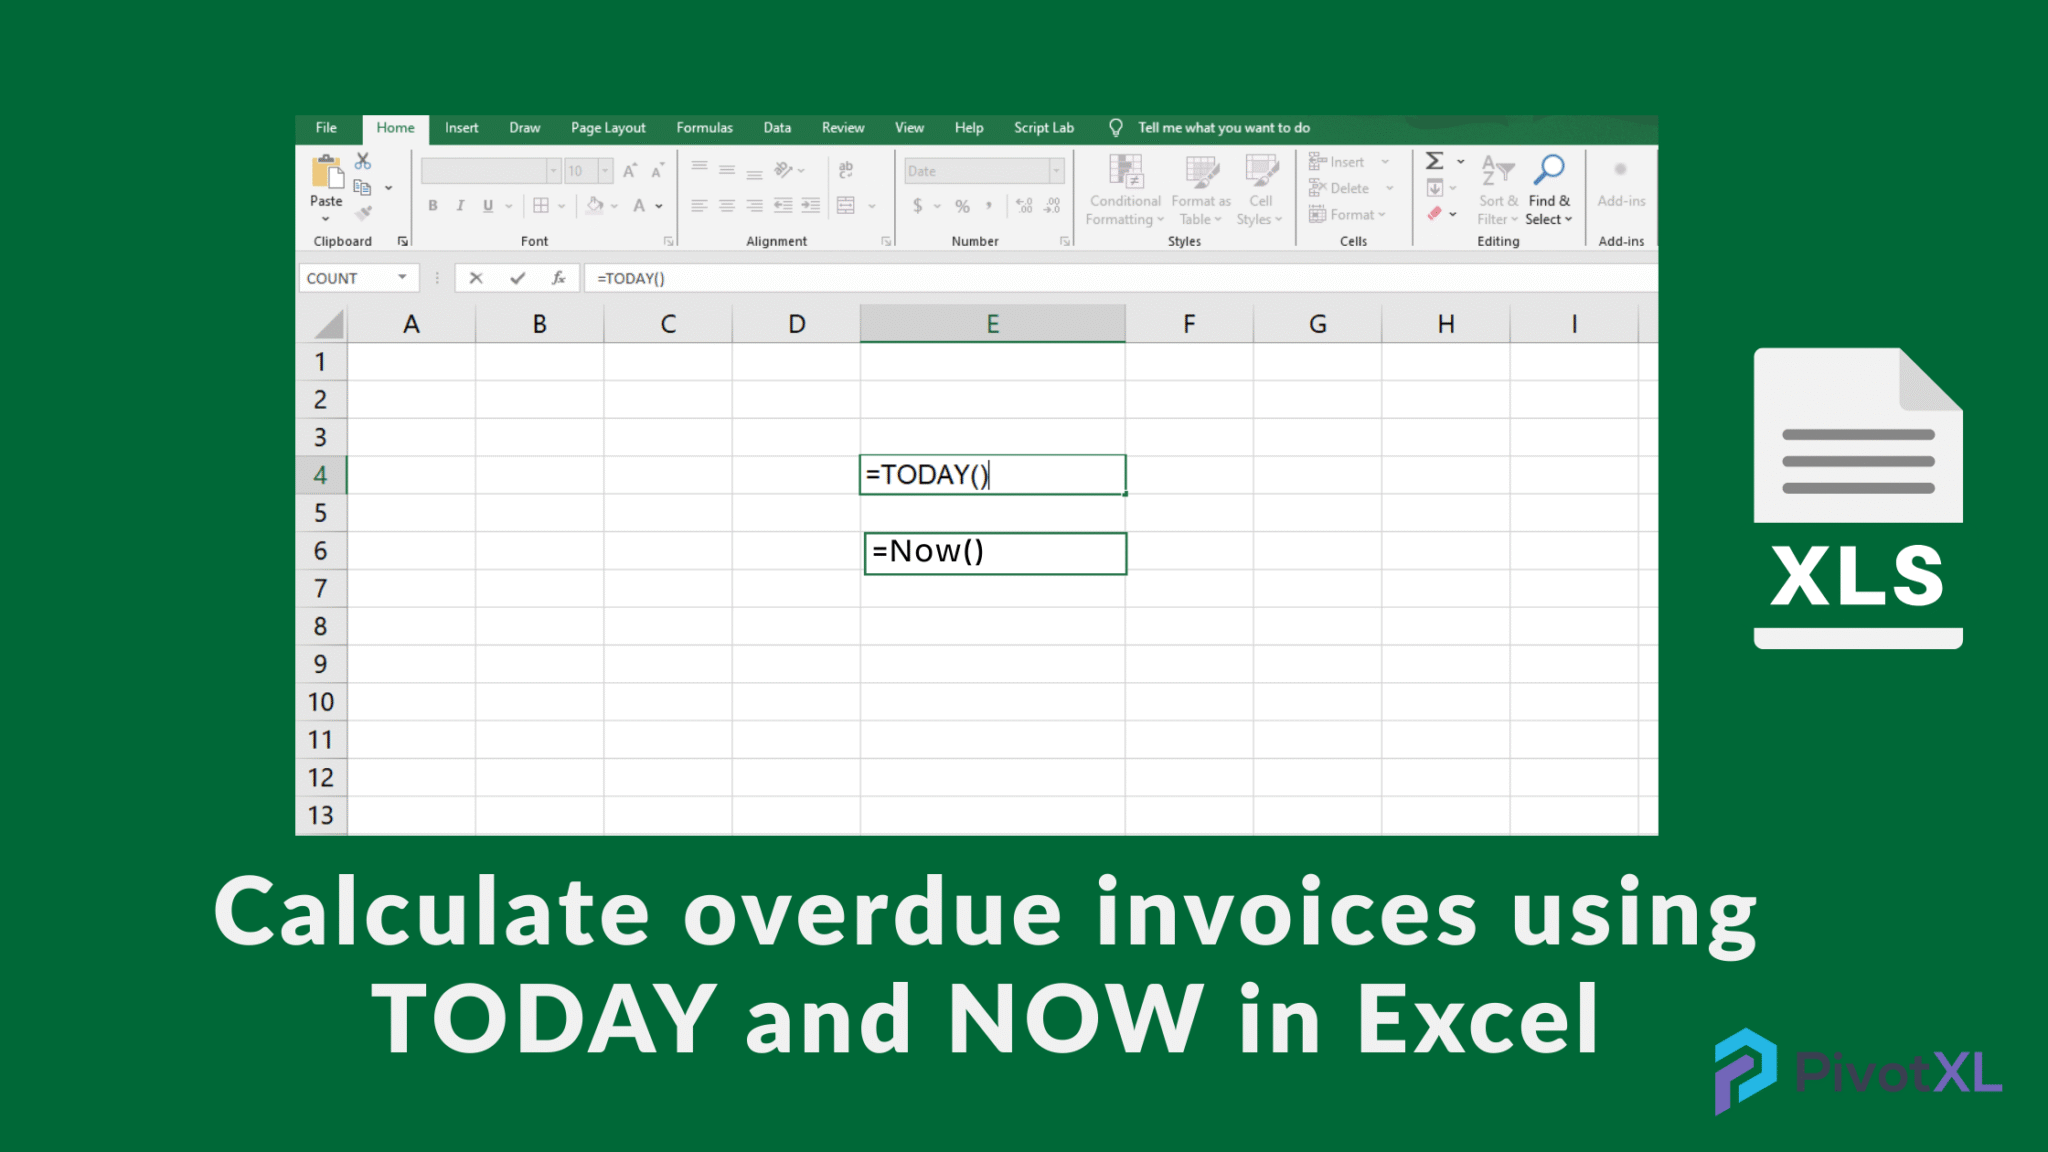Open the Script Lab tab
Image resolution: width=2048 pixels, height=1152 pixels.
[x=1043, y=128]
